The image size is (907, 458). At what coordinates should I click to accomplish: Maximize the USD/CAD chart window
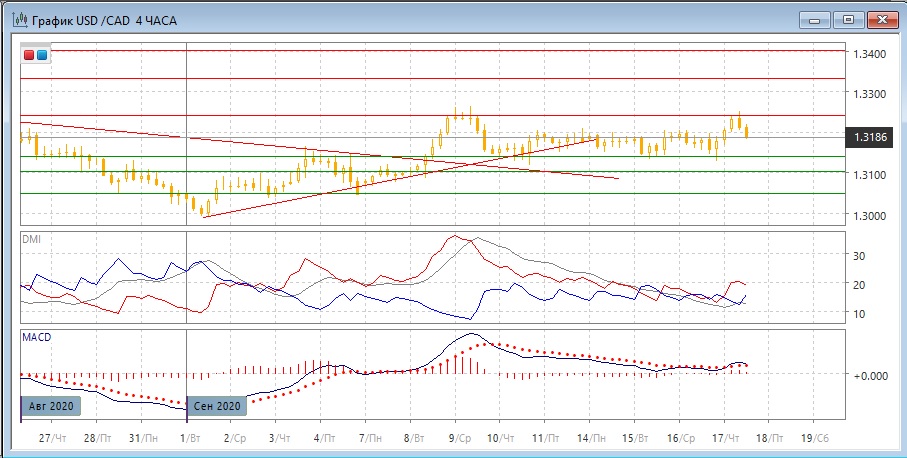[849, 19]
